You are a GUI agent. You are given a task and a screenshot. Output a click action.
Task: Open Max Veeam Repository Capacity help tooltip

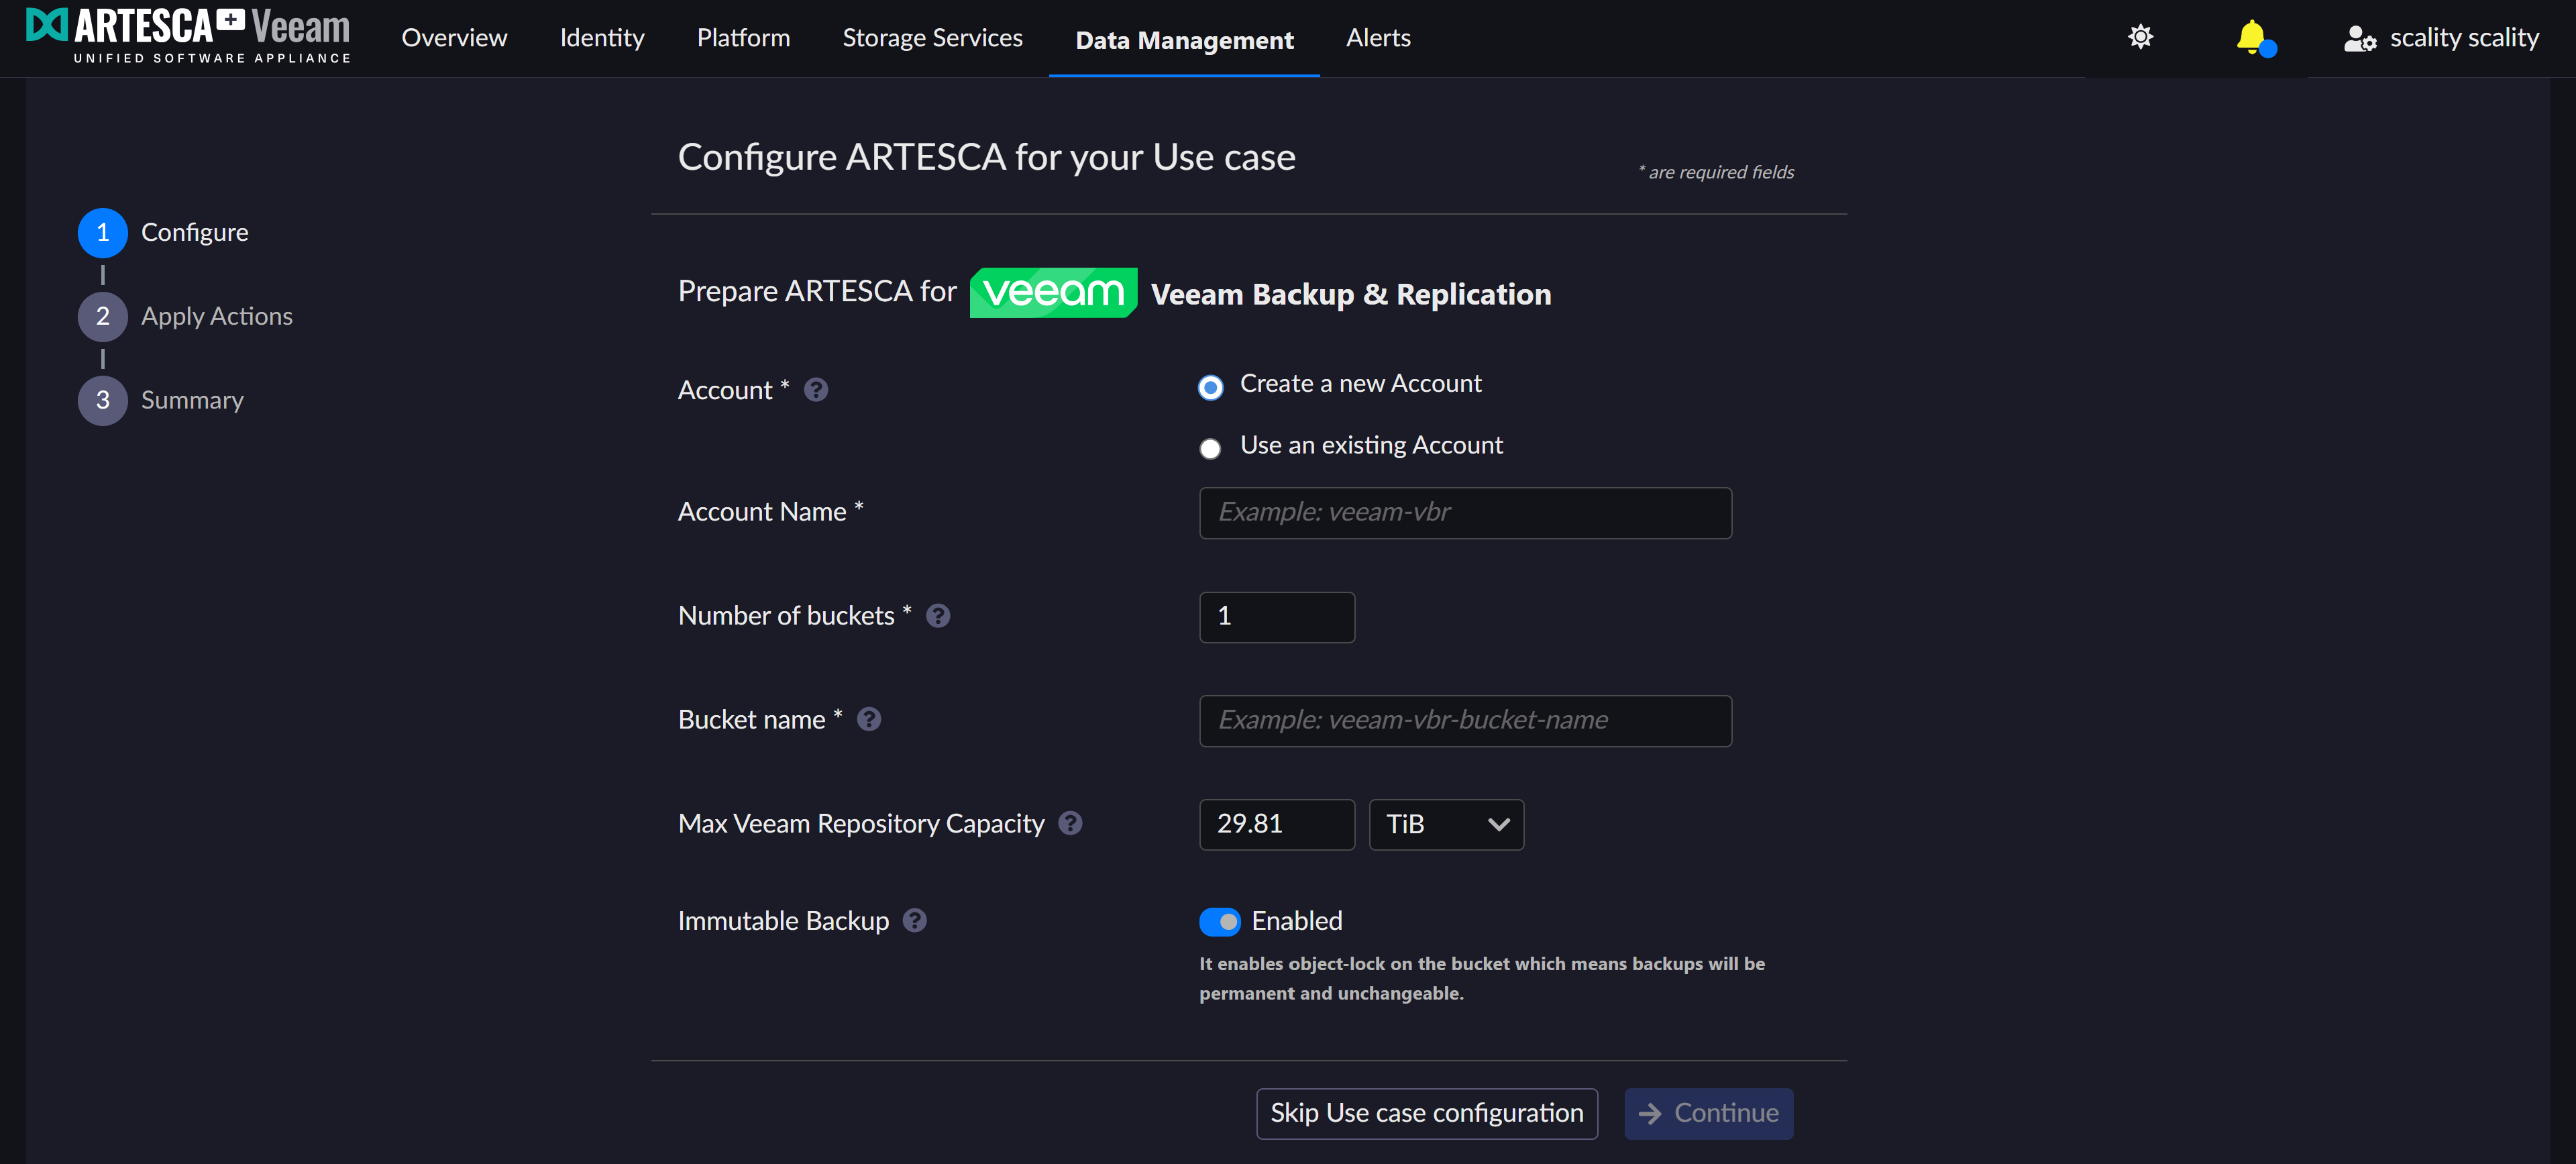pyautogui.click(x=1069, y=823)
